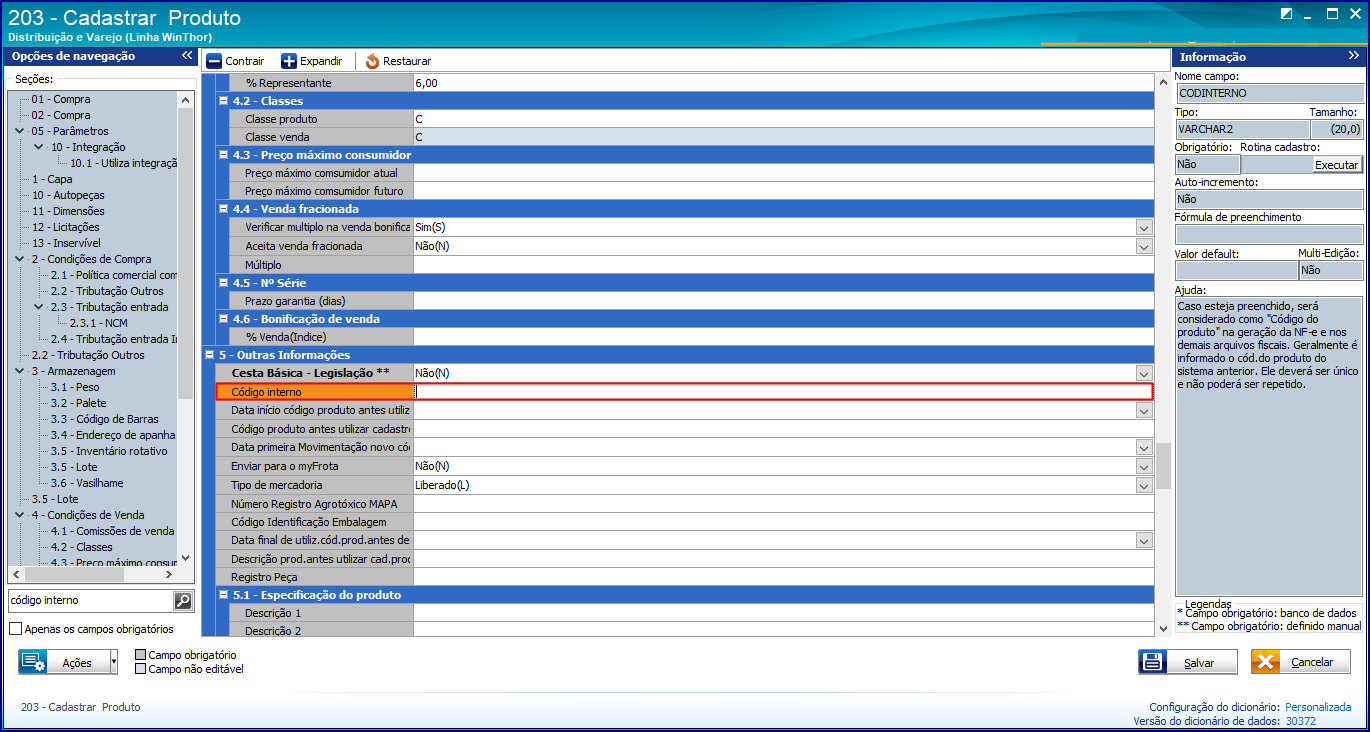
Task: Select tree item 4.2 - Classes
Action: (81, 547)
